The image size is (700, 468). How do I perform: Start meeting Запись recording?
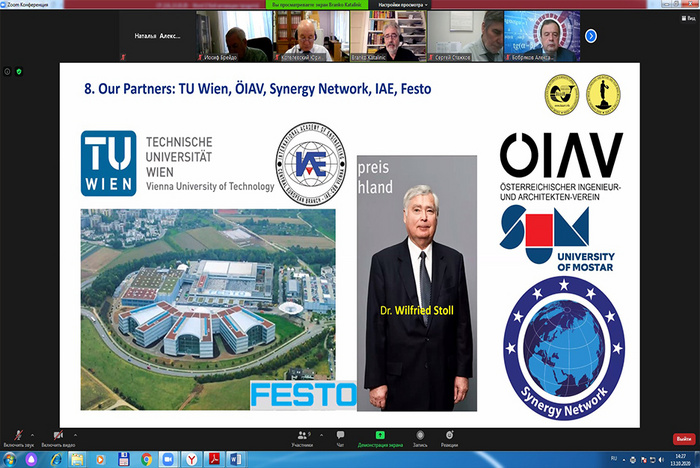[420, 439]
